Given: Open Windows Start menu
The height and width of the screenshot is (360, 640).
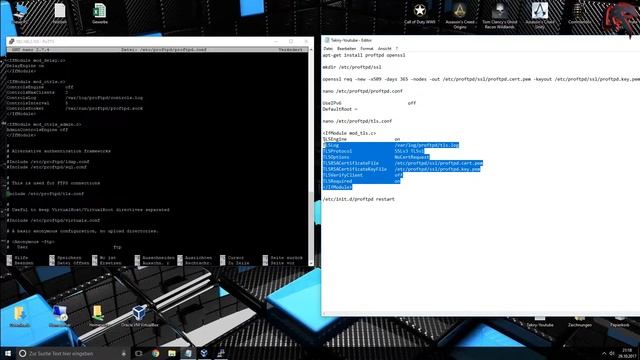Looking at the screenshot, I should tap(8, 353).
